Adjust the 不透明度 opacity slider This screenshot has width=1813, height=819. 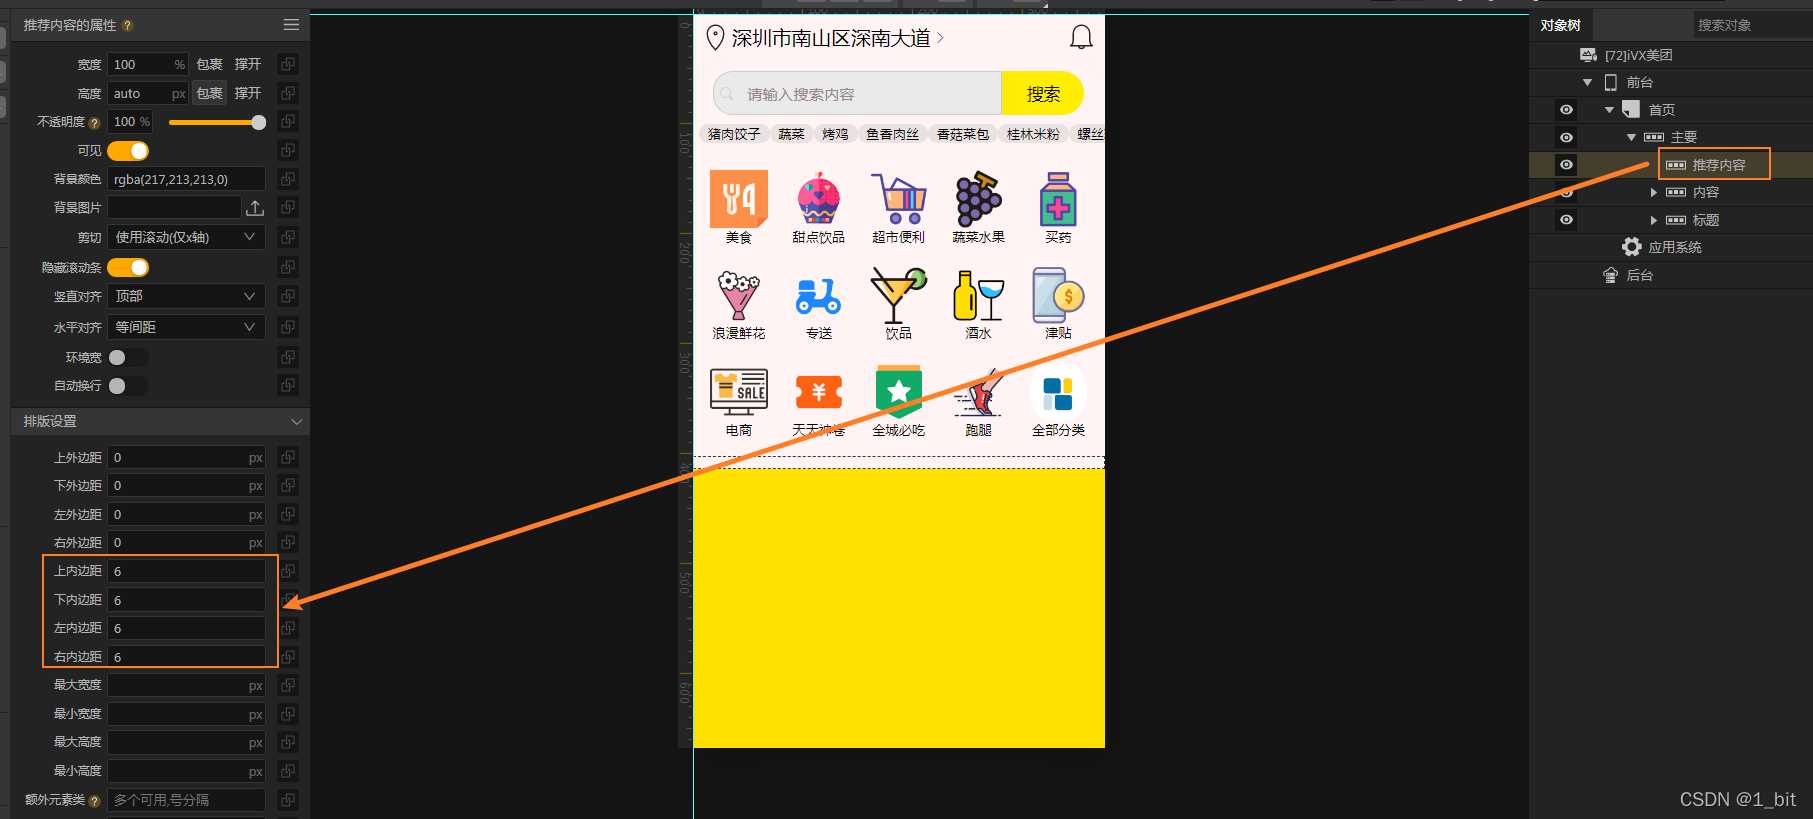point(217,122)
